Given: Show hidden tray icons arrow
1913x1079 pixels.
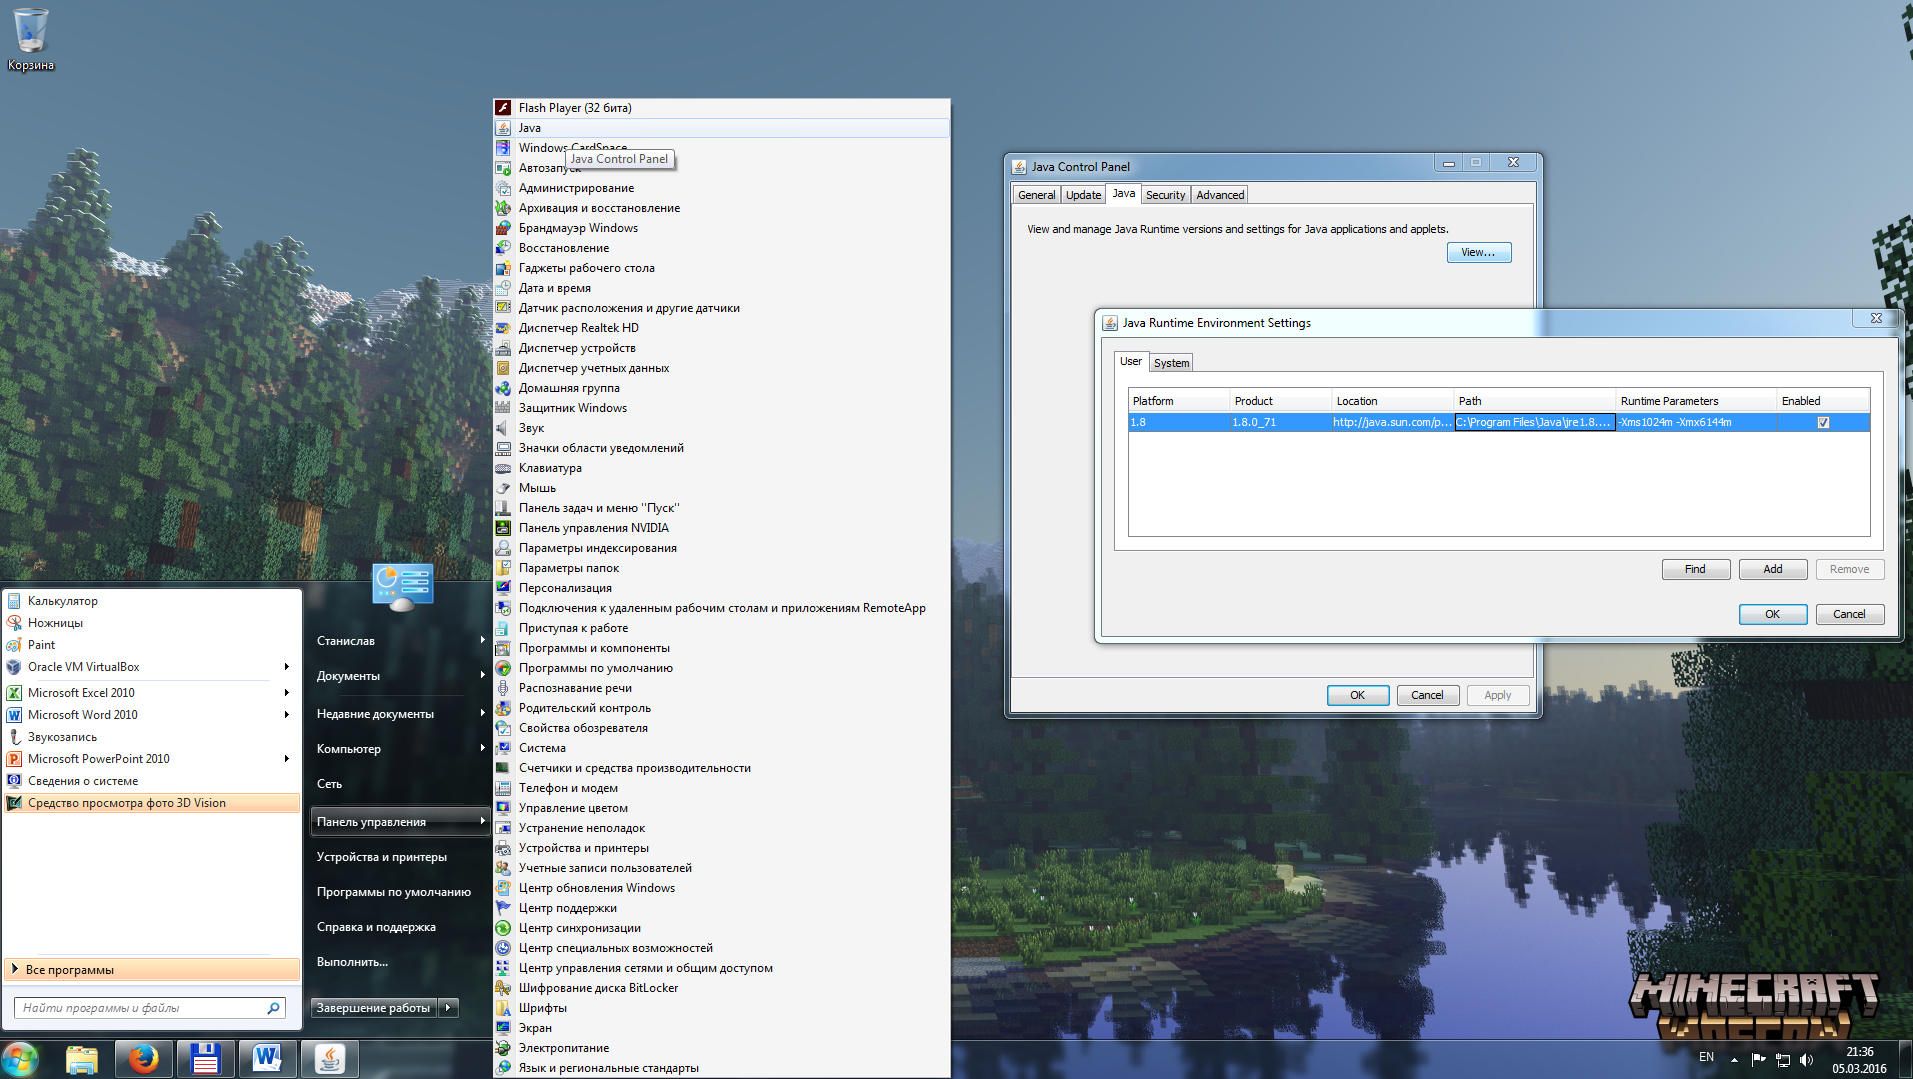Looking at the screenshot, I should pyautogui.click(x=1734, y=1059).
